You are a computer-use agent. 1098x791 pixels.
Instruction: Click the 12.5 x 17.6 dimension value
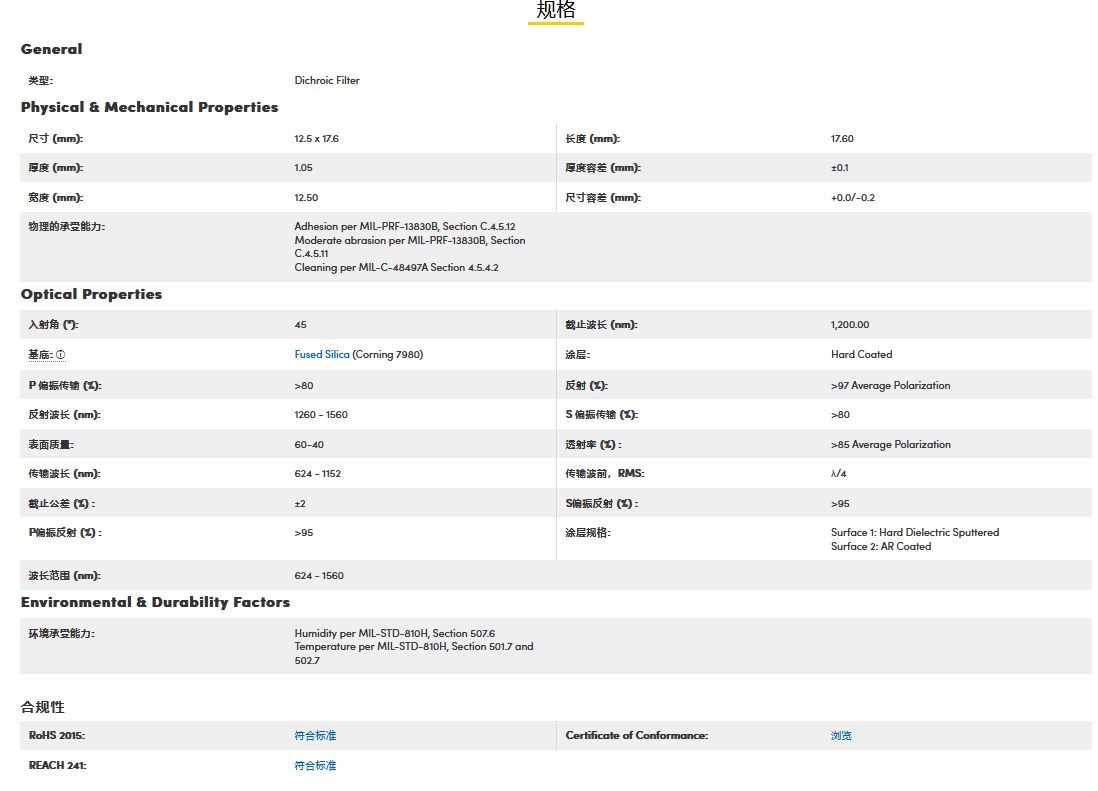point(316,139)
